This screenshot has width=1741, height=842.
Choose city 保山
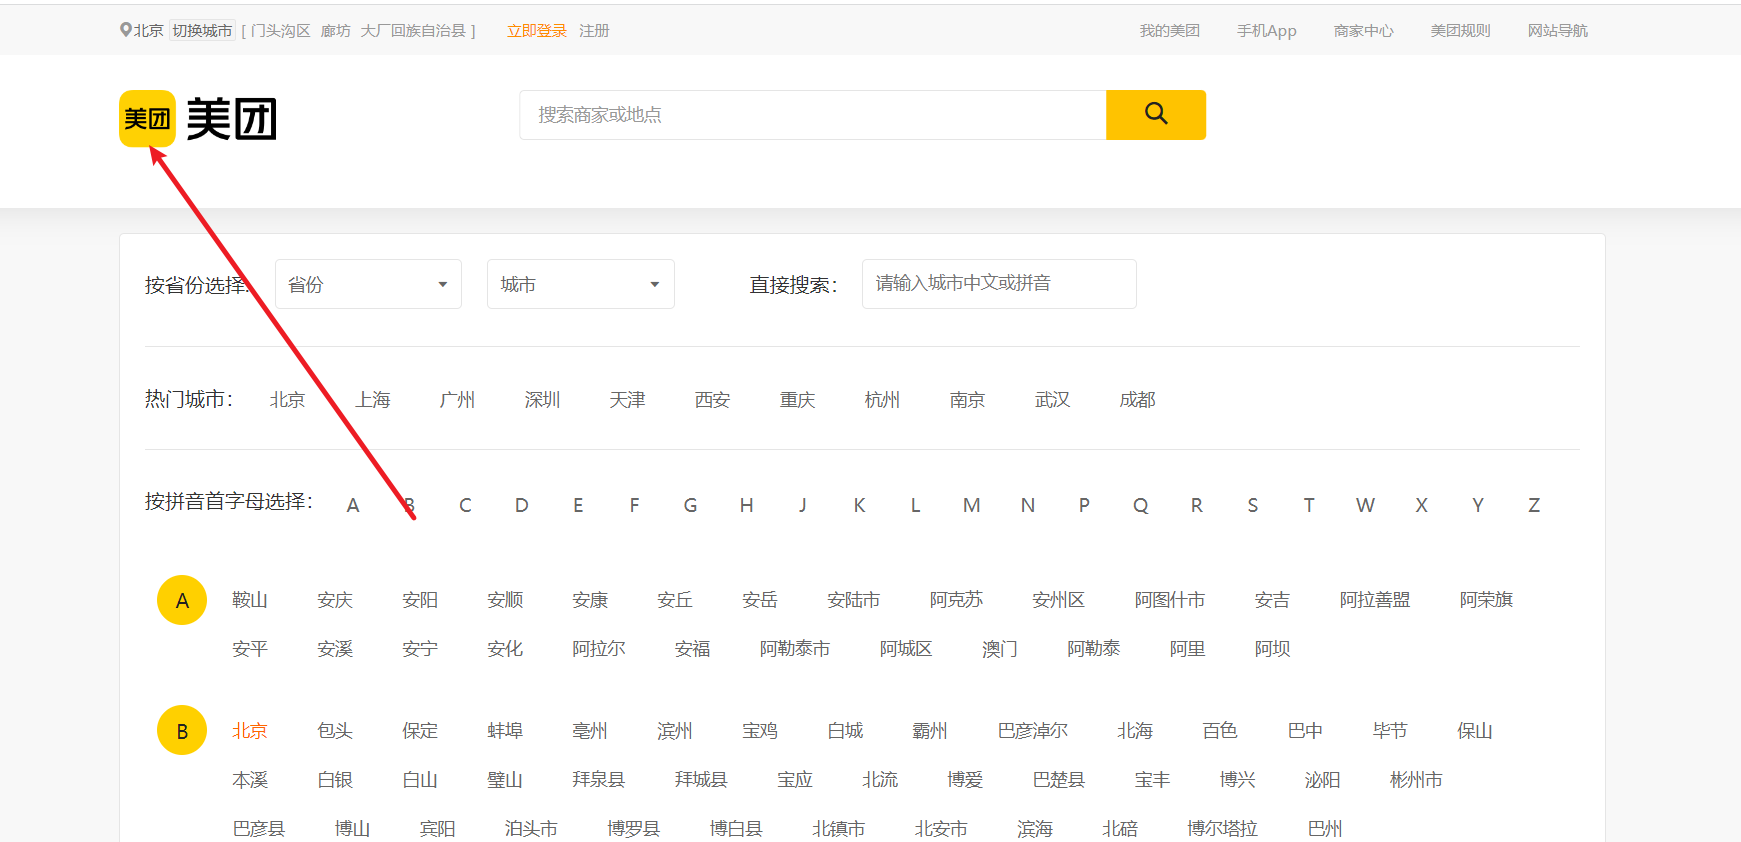pyautogui.click(x=1475, y=731)
